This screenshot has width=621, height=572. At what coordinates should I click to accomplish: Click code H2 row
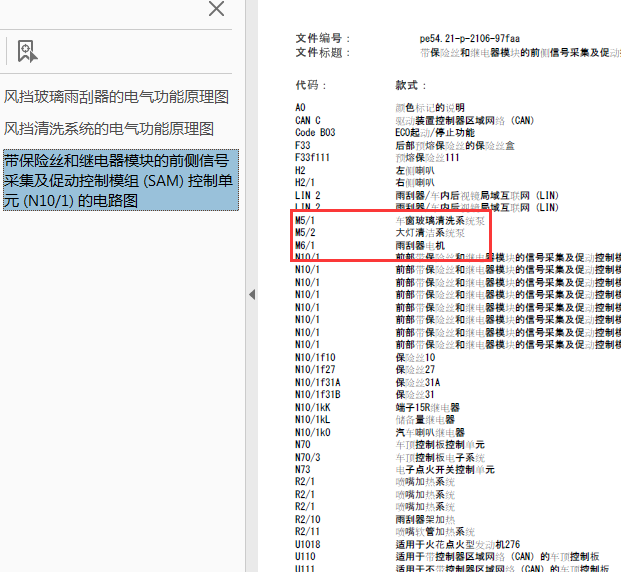tap(300, 170)
